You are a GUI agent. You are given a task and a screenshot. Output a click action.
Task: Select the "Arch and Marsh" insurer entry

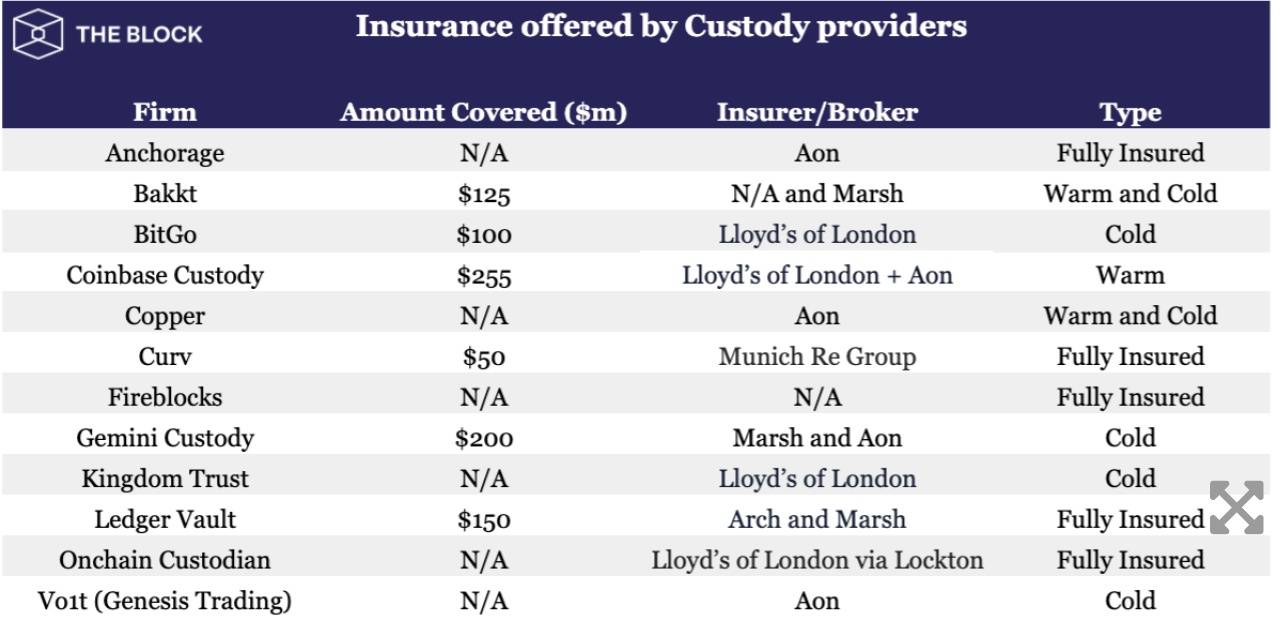coord(817,519)
